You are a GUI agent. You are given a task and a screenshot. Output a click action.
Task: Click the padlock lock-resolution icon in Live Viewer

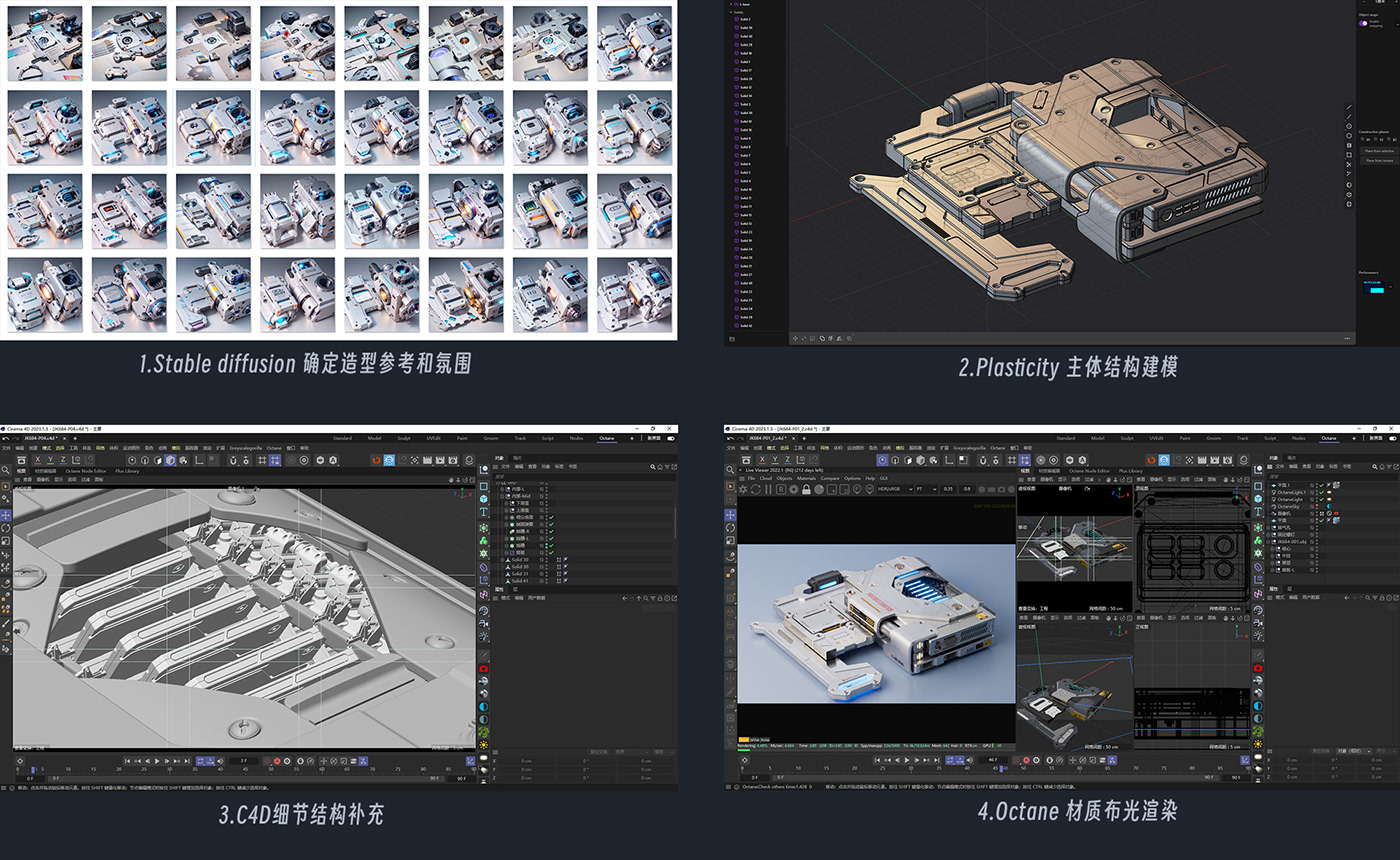[x=807, y=489]
